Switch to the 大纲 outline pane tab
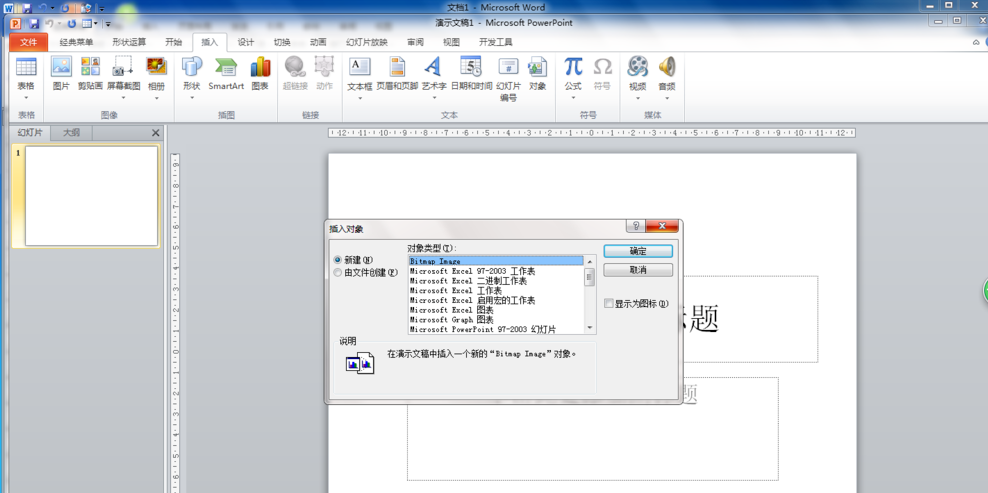Image resolution: width=988 pixels, height=493 pixels. [72, 132]
